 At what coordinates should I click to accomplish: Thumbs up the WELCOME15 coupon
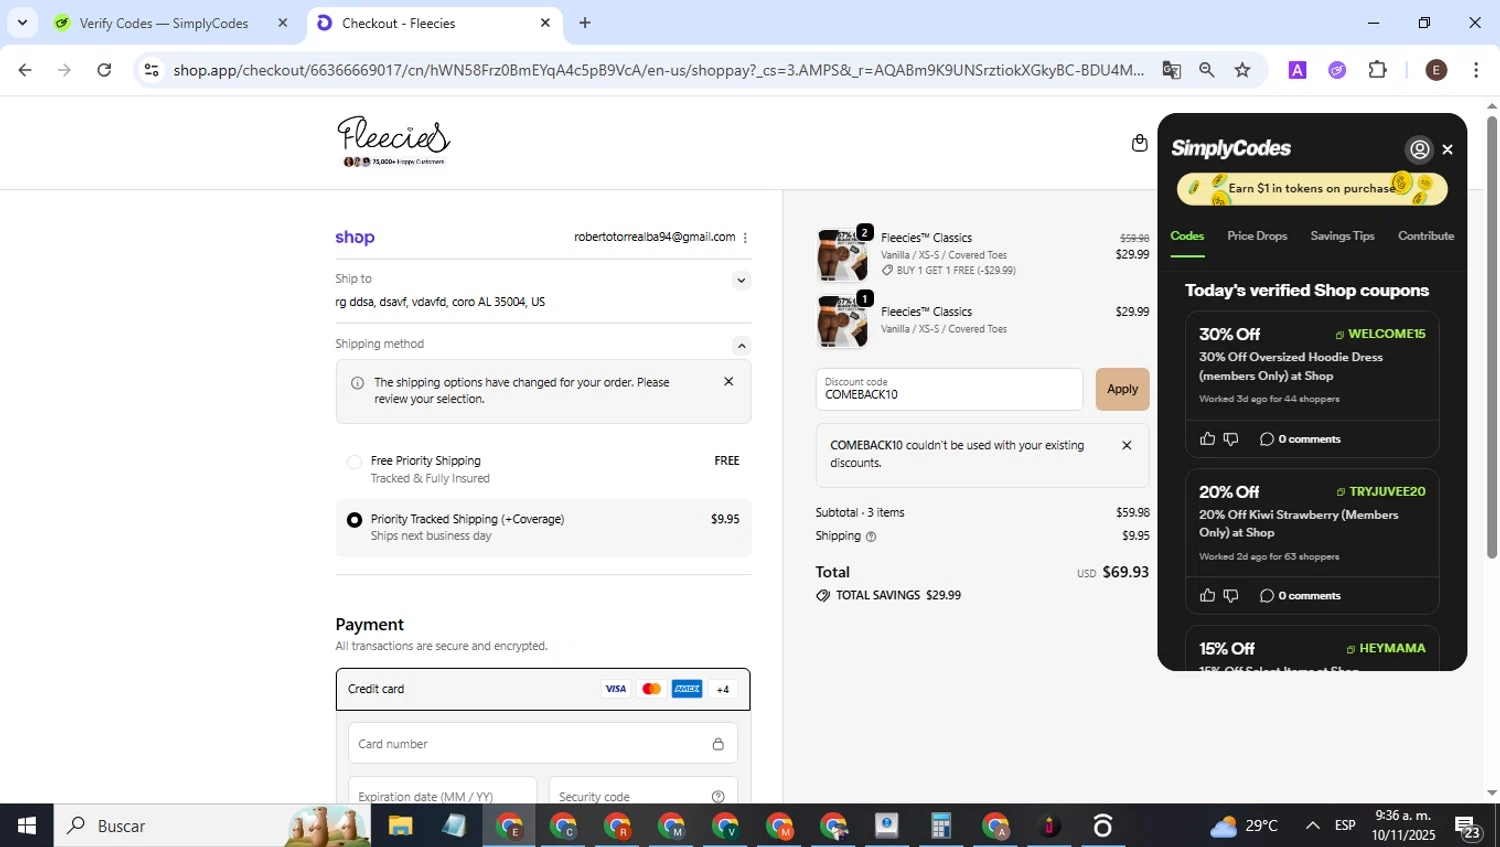point(1207,439)
